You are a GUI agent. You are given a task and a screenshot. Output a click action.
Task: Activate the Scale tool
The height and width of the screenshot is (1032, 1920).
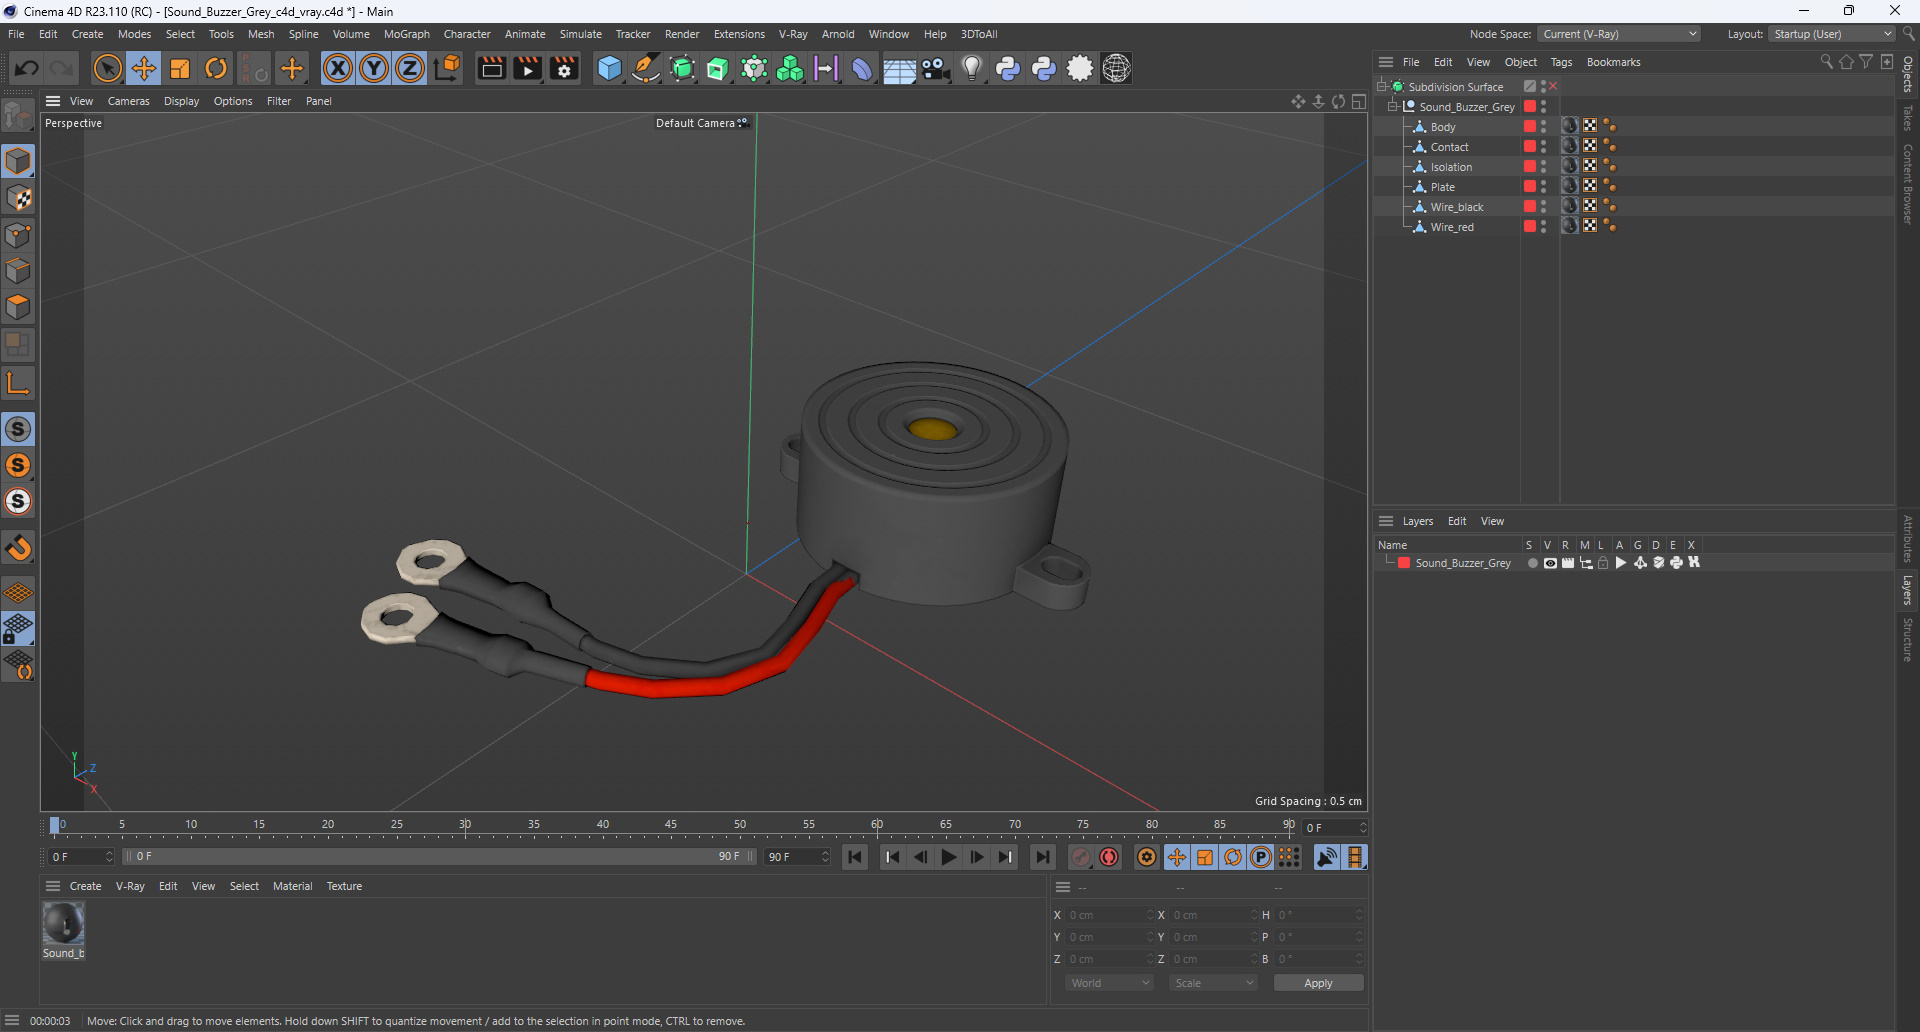(180, 68)
